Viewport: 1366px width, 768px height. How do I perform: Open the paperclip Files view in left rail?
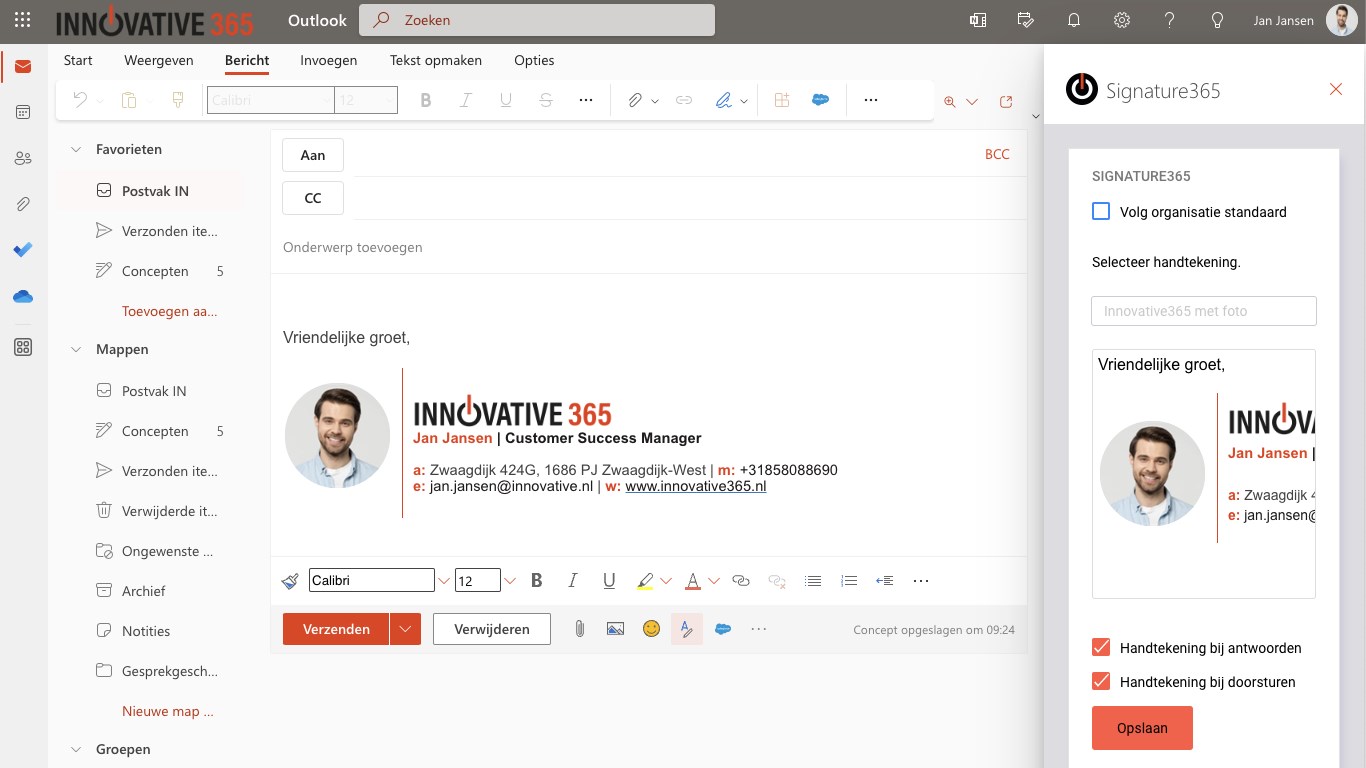coord(23,204)
